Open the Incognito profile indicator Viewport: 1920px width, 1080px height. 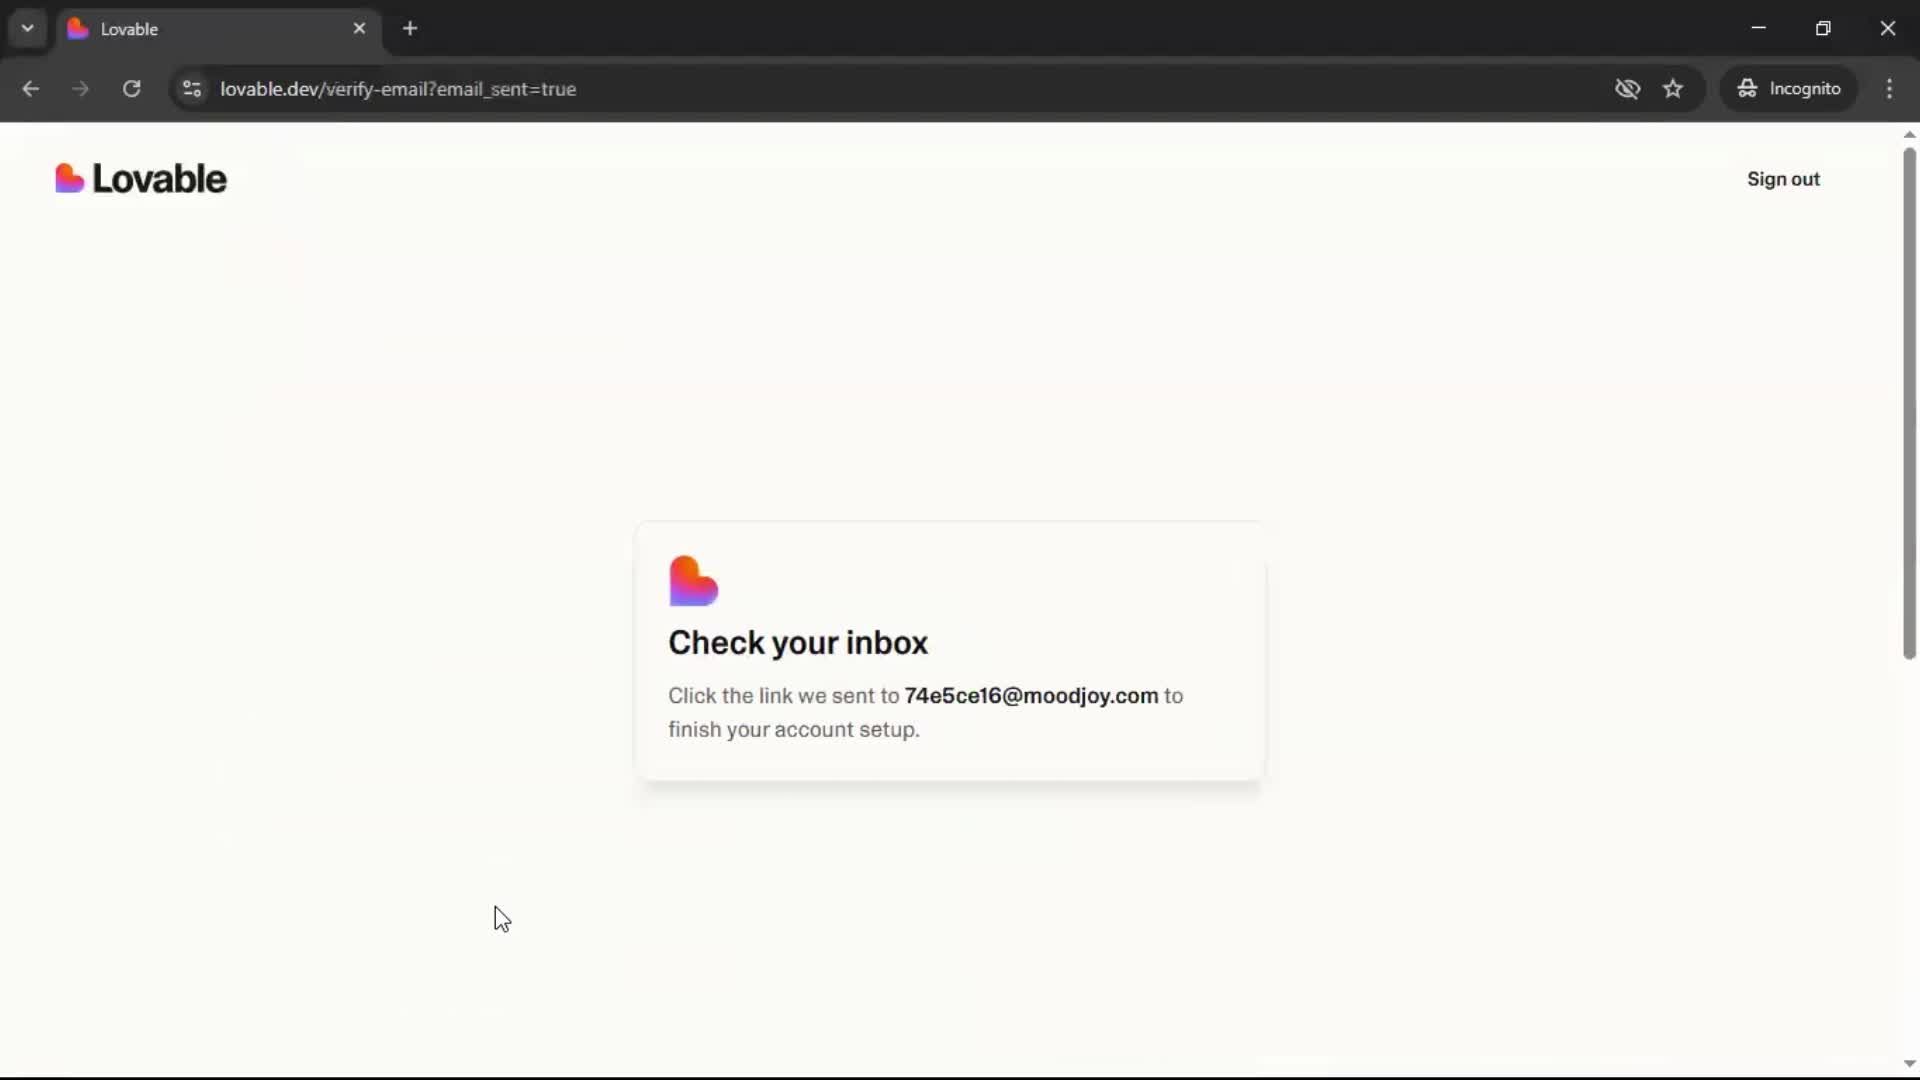(x=1788, y=89)
